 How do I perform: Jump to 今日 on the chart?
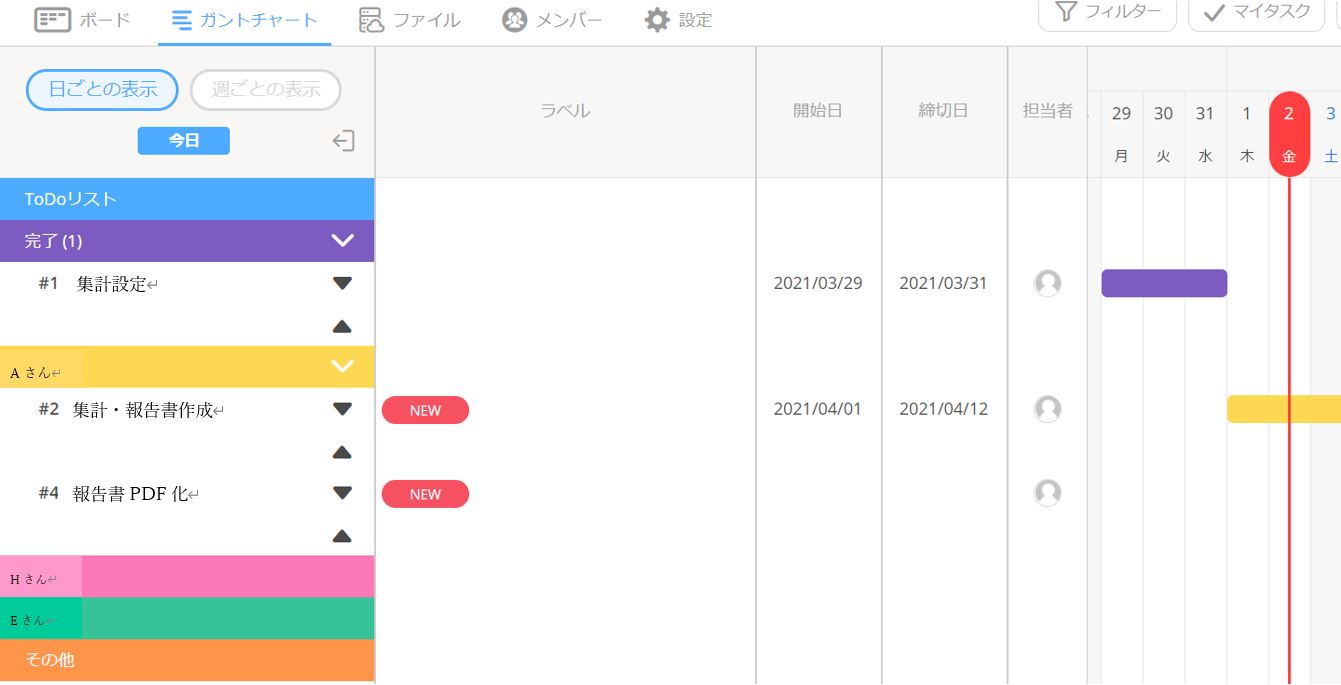[184, 141]
